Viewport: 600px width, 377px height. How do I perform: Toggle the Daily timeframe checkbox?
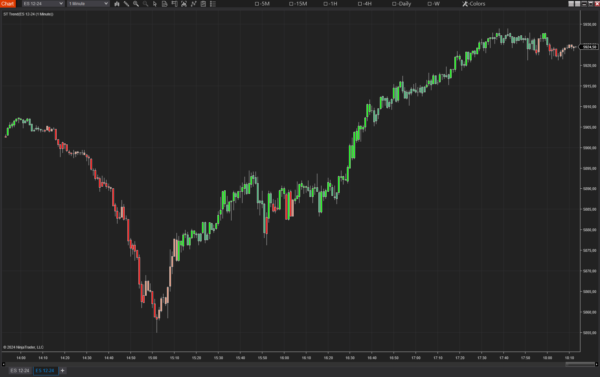tap(394, 4)
